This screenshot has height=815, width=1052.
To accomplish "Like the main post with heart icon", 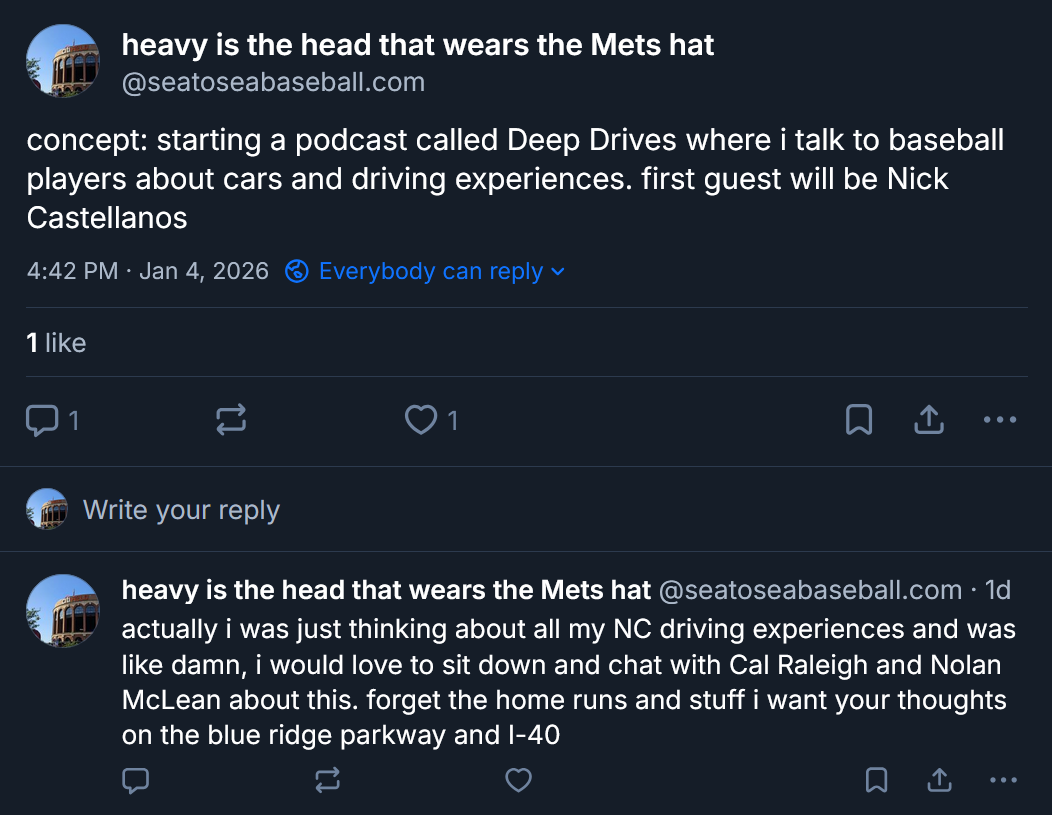I will (x=421, y=421).
